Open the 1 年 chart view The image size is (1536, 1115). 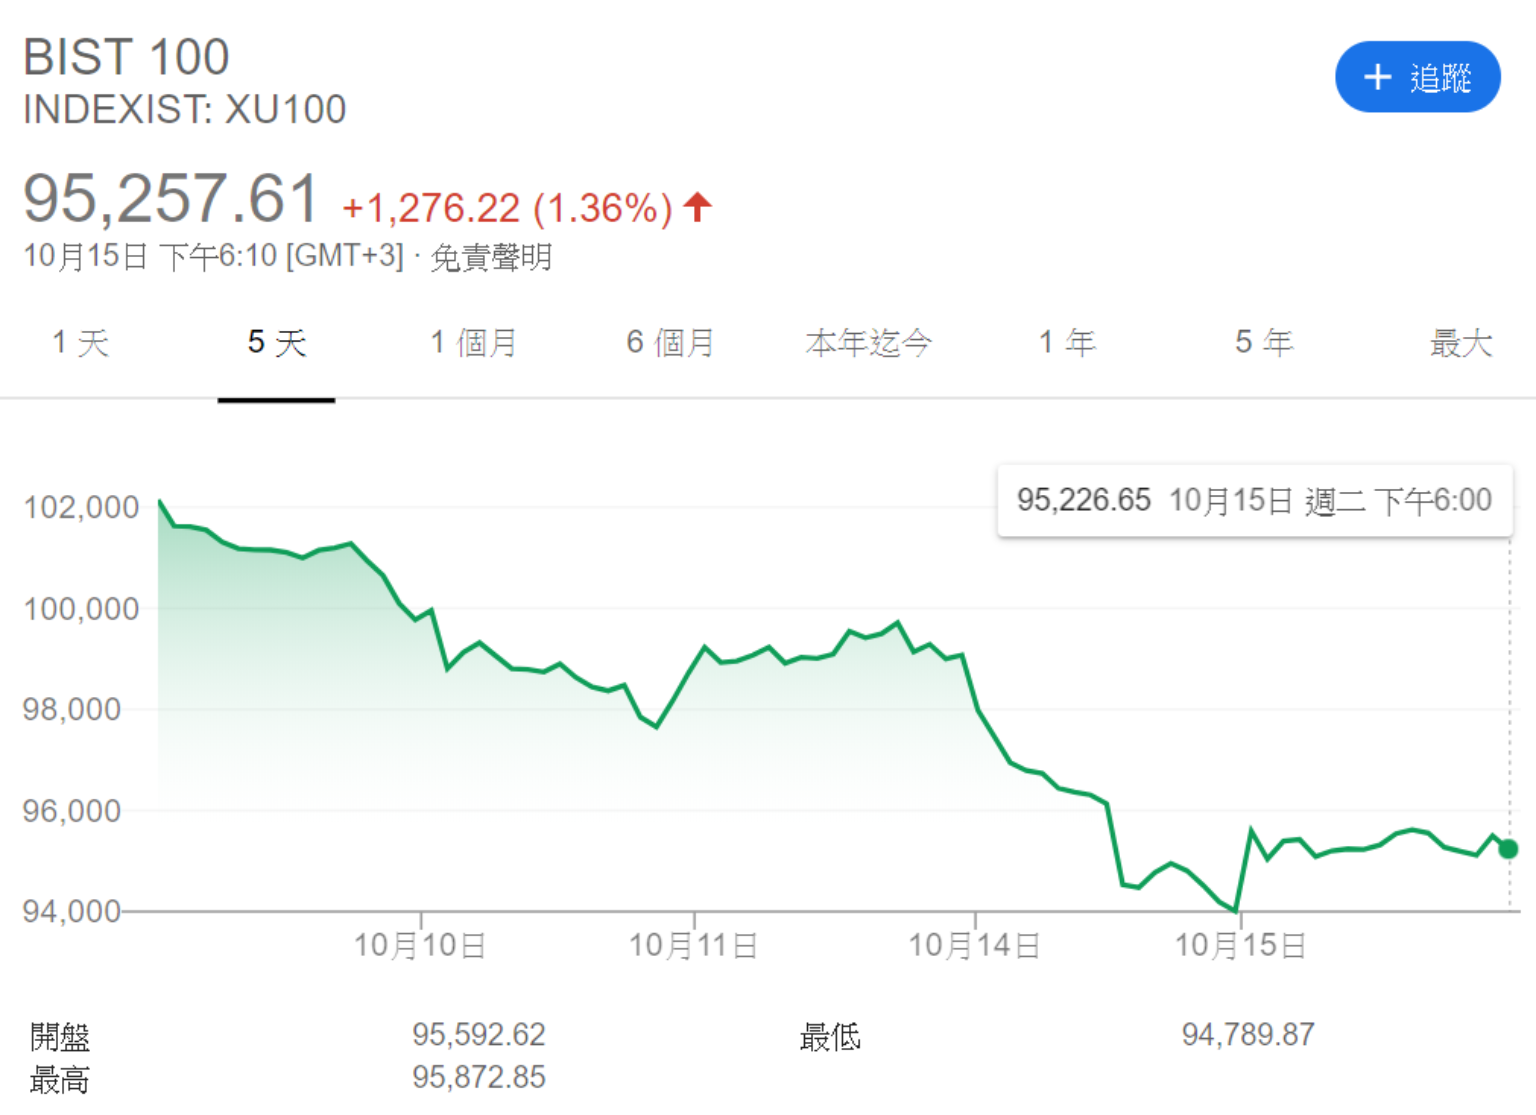pos(1066,343)
